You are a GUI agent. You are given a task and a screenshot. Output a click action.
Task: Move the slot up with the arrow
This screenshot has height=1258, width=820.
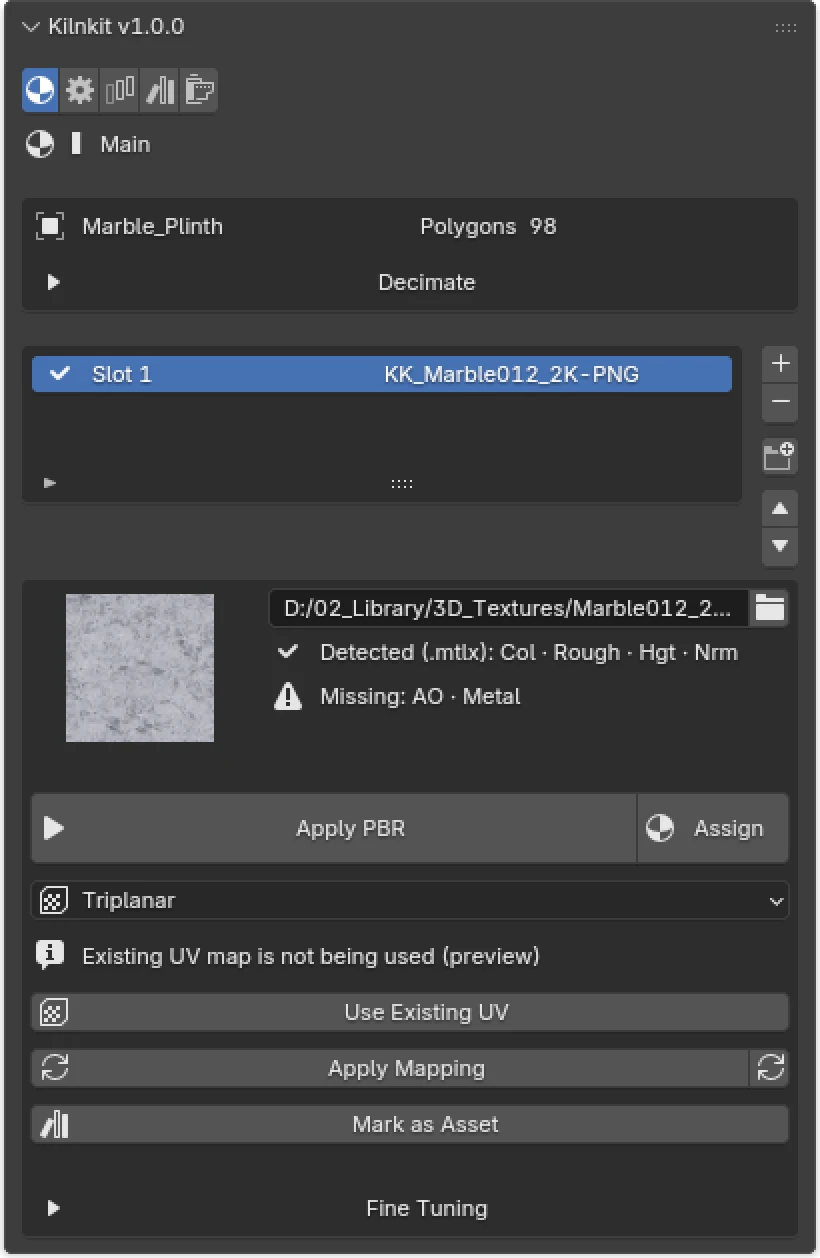pyautogui.click(x=780, y=508)
